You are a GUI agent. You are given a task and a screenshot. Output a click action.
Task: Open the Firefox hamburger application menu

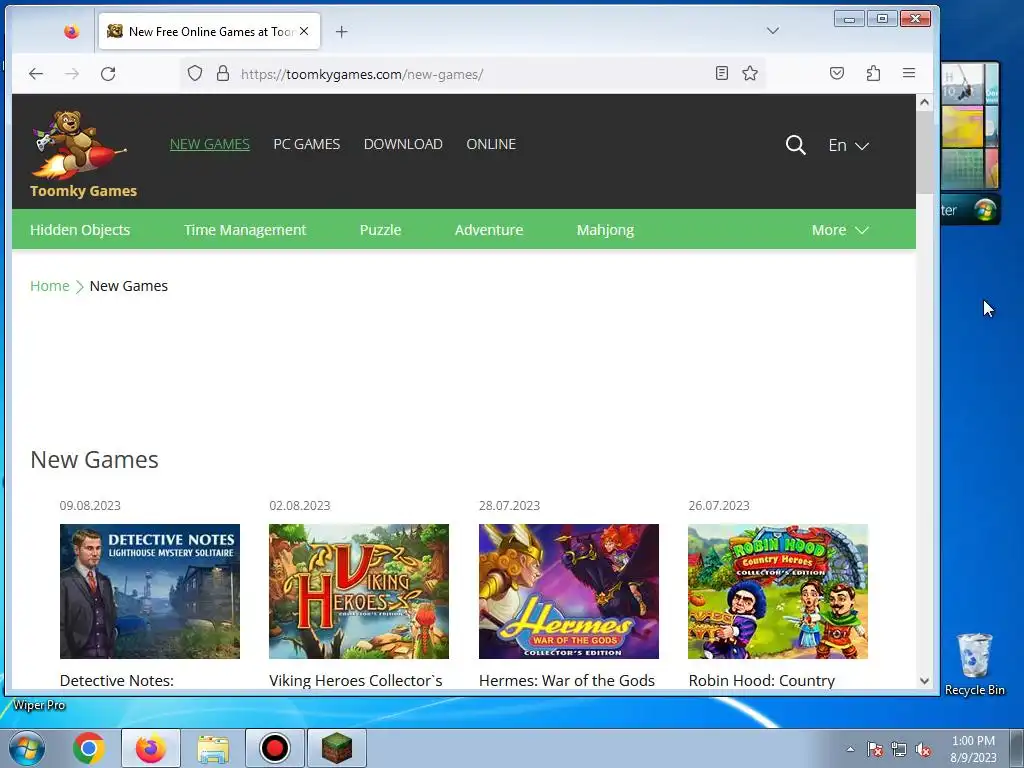click(908, 73)
